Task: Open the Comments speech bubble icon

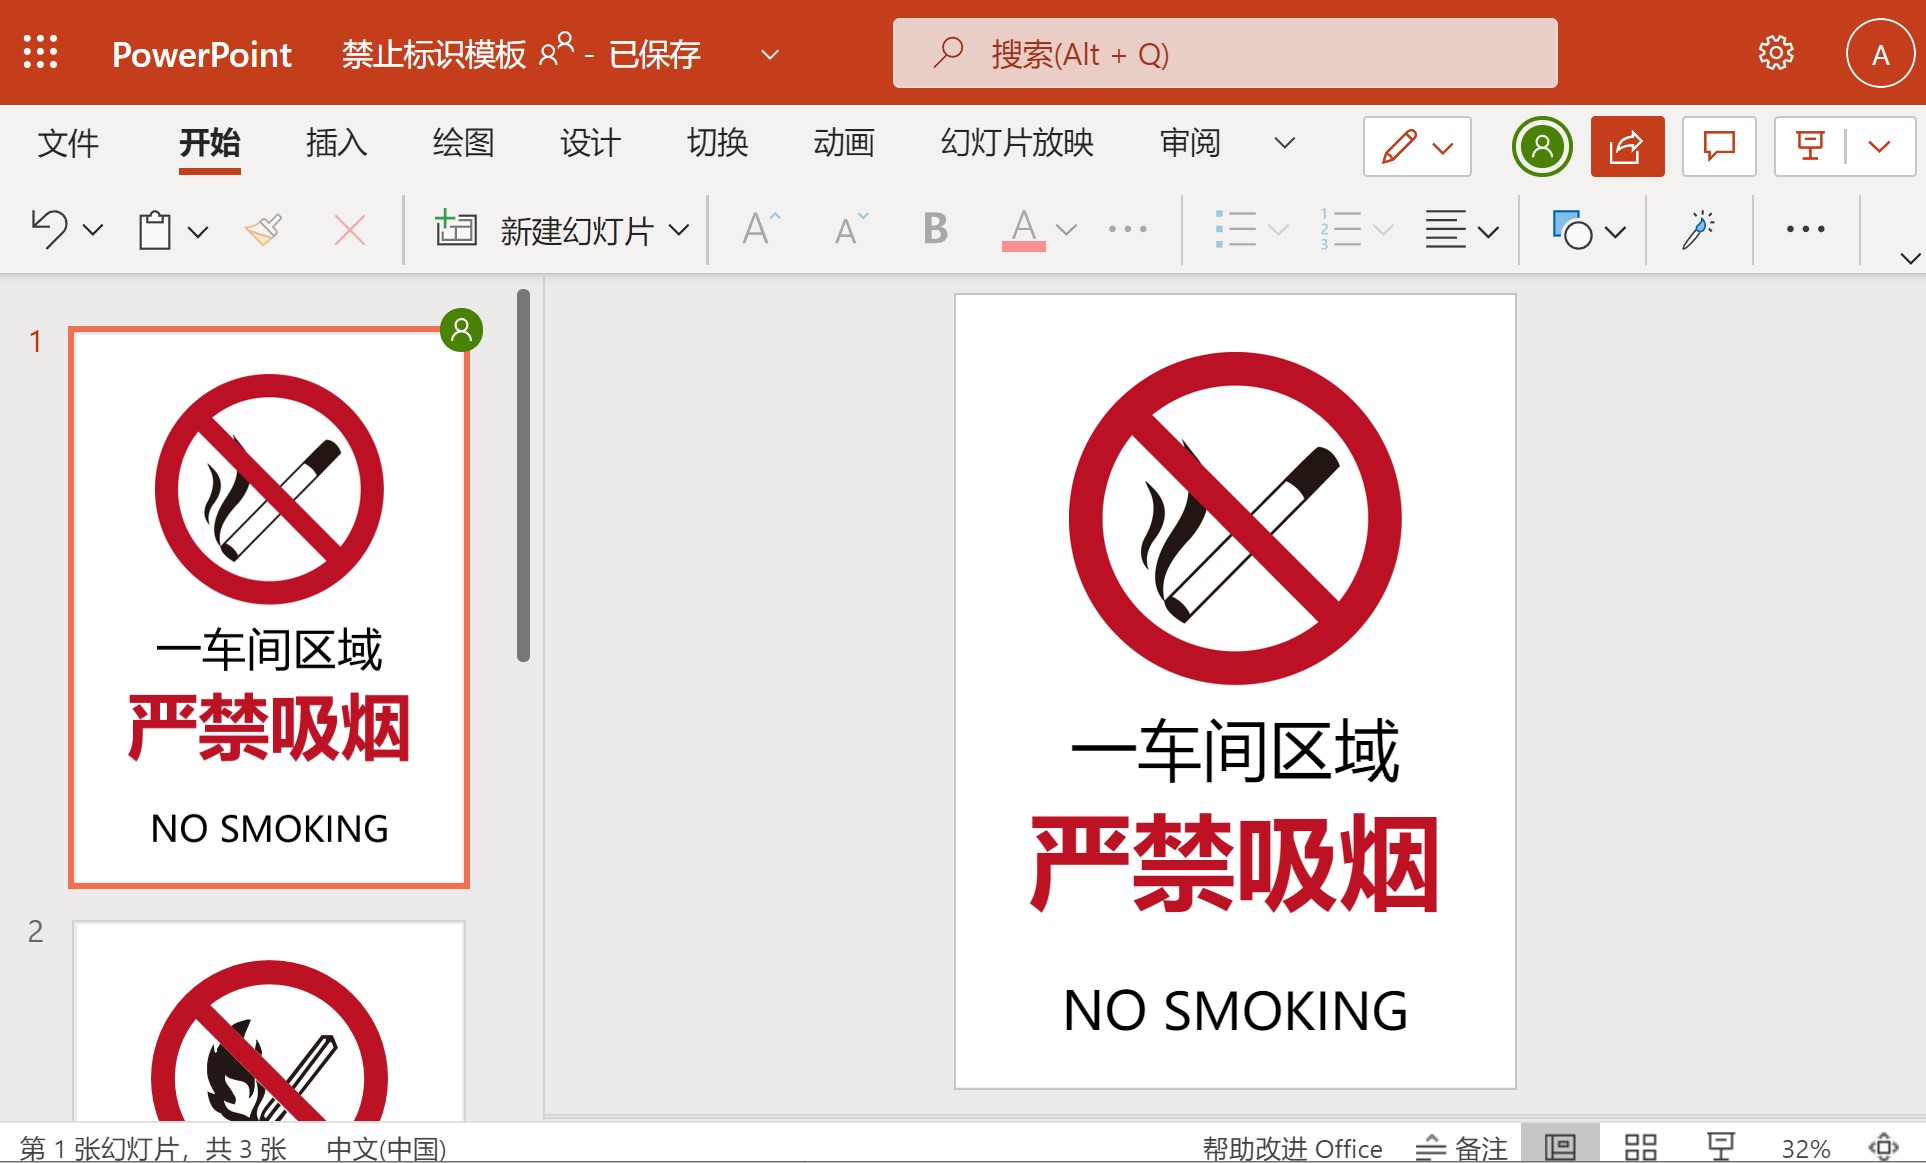Action: (1718, 147)
